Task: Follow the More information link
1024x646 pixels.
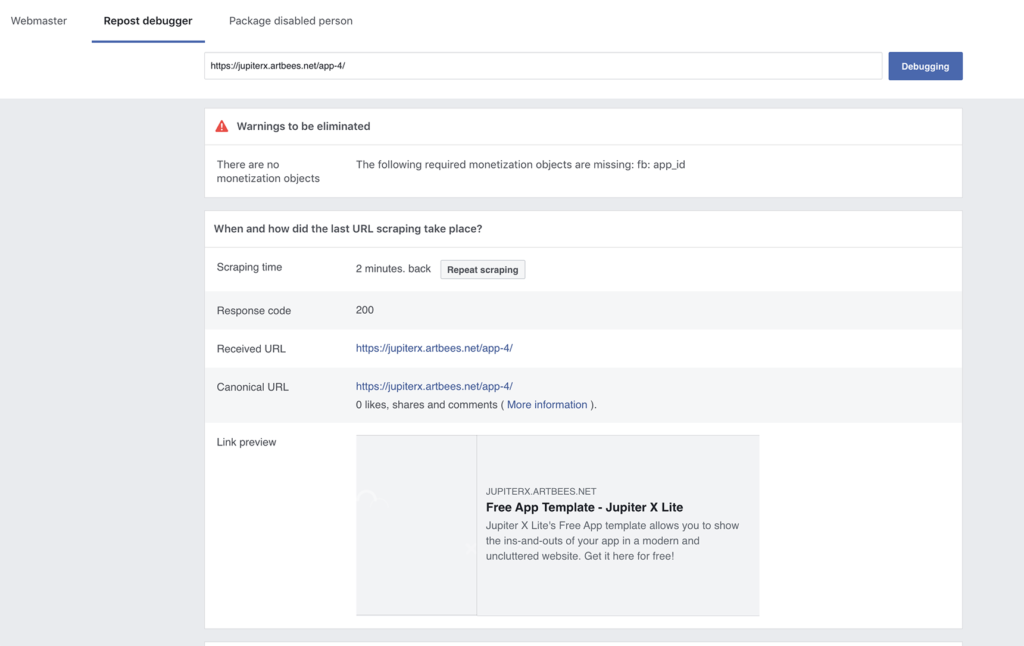Action: pyautogui.click(x=547, y=405)
